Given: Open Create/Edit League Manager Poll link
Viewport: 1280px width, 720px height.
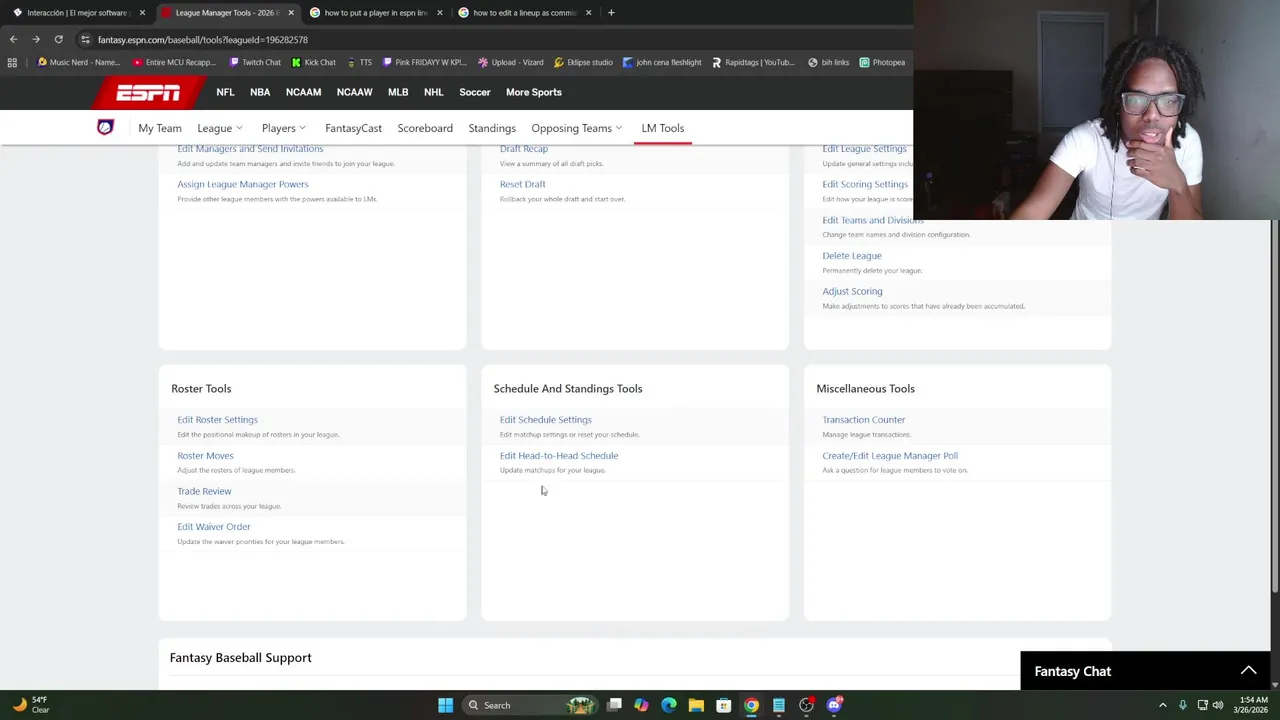Looking at the screenshot, I should (x=890, y=455).
